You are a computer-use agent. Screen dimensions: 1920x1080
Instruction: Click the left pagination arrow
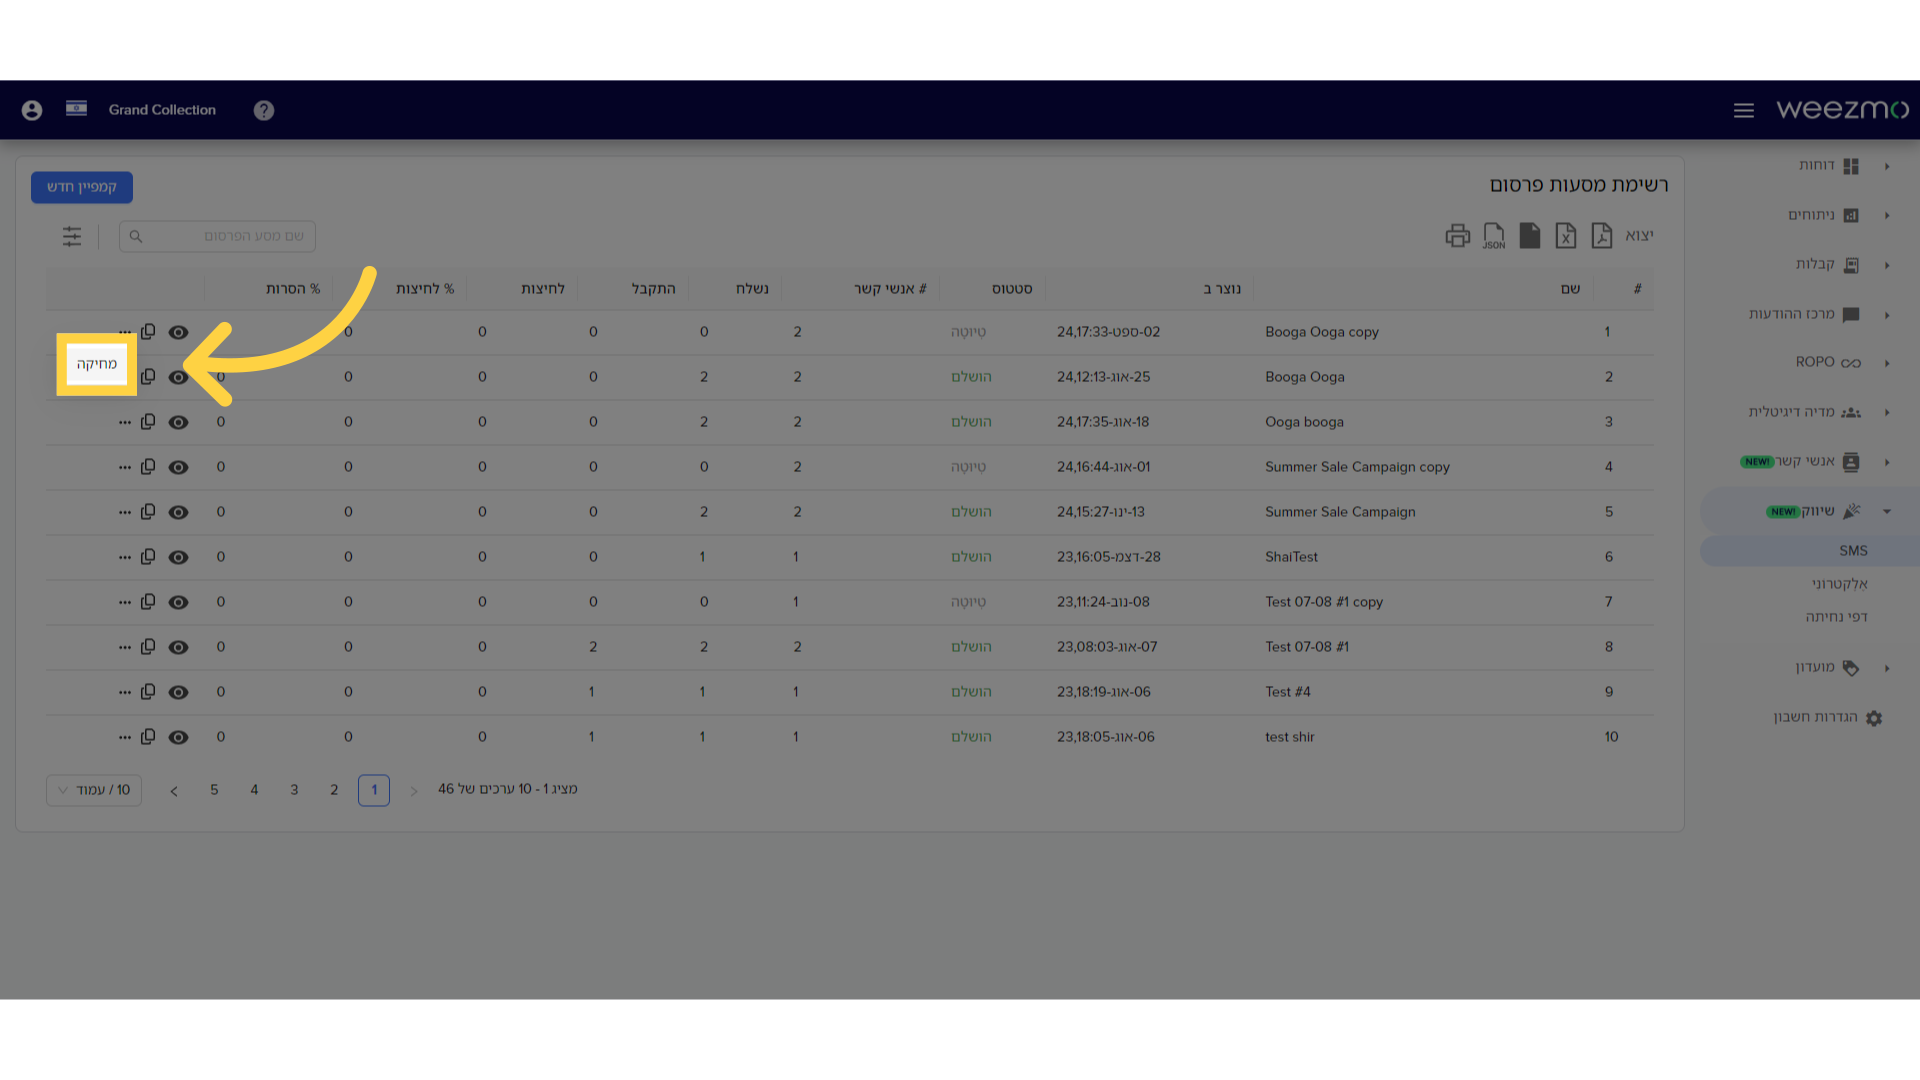click(x=174, y=791)
